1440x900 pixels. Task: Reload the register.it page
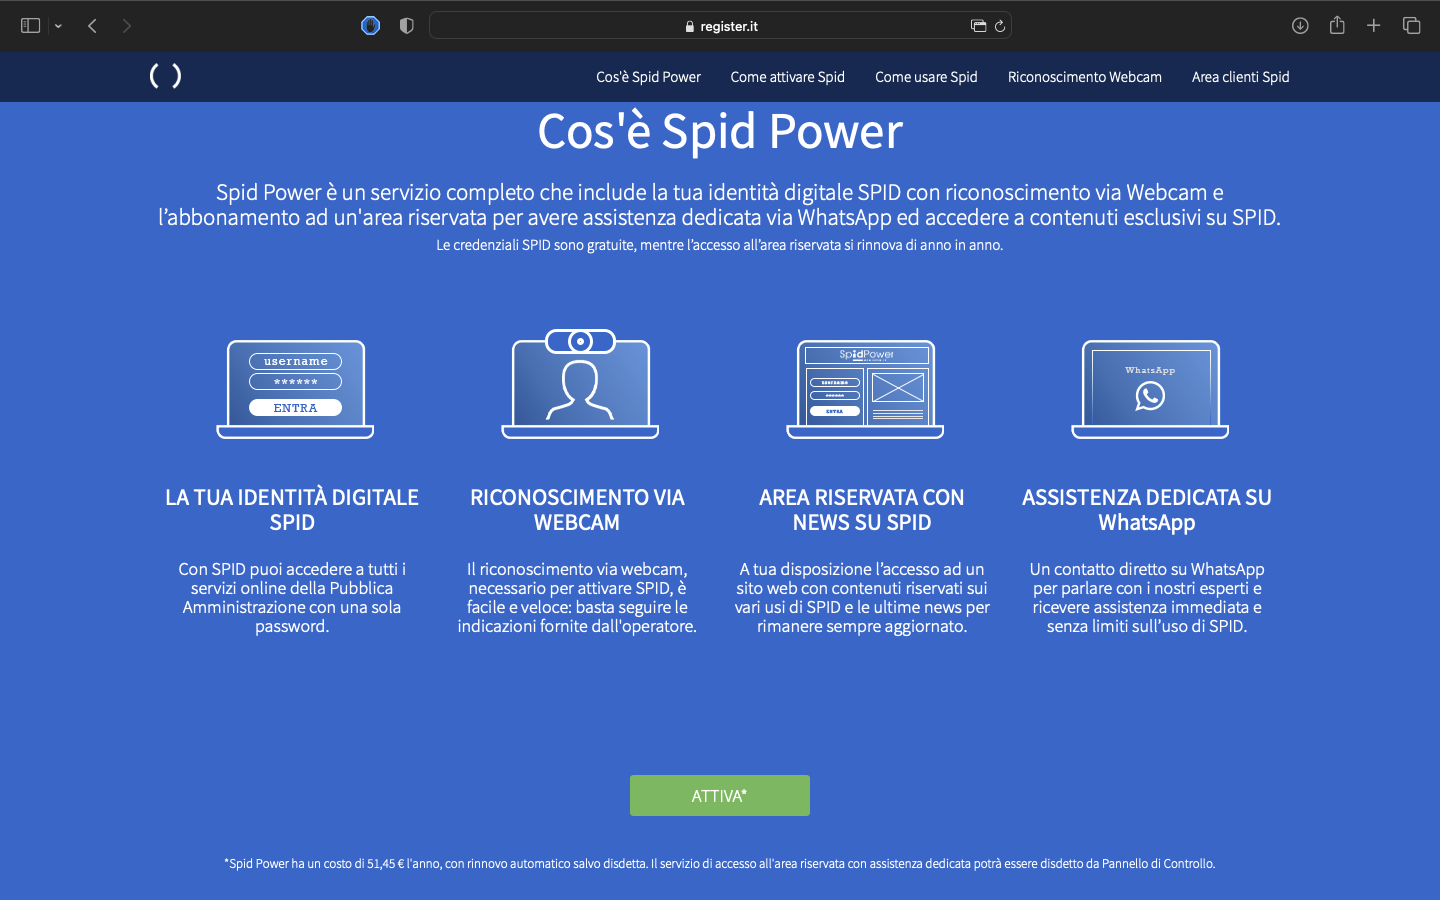1001,25
